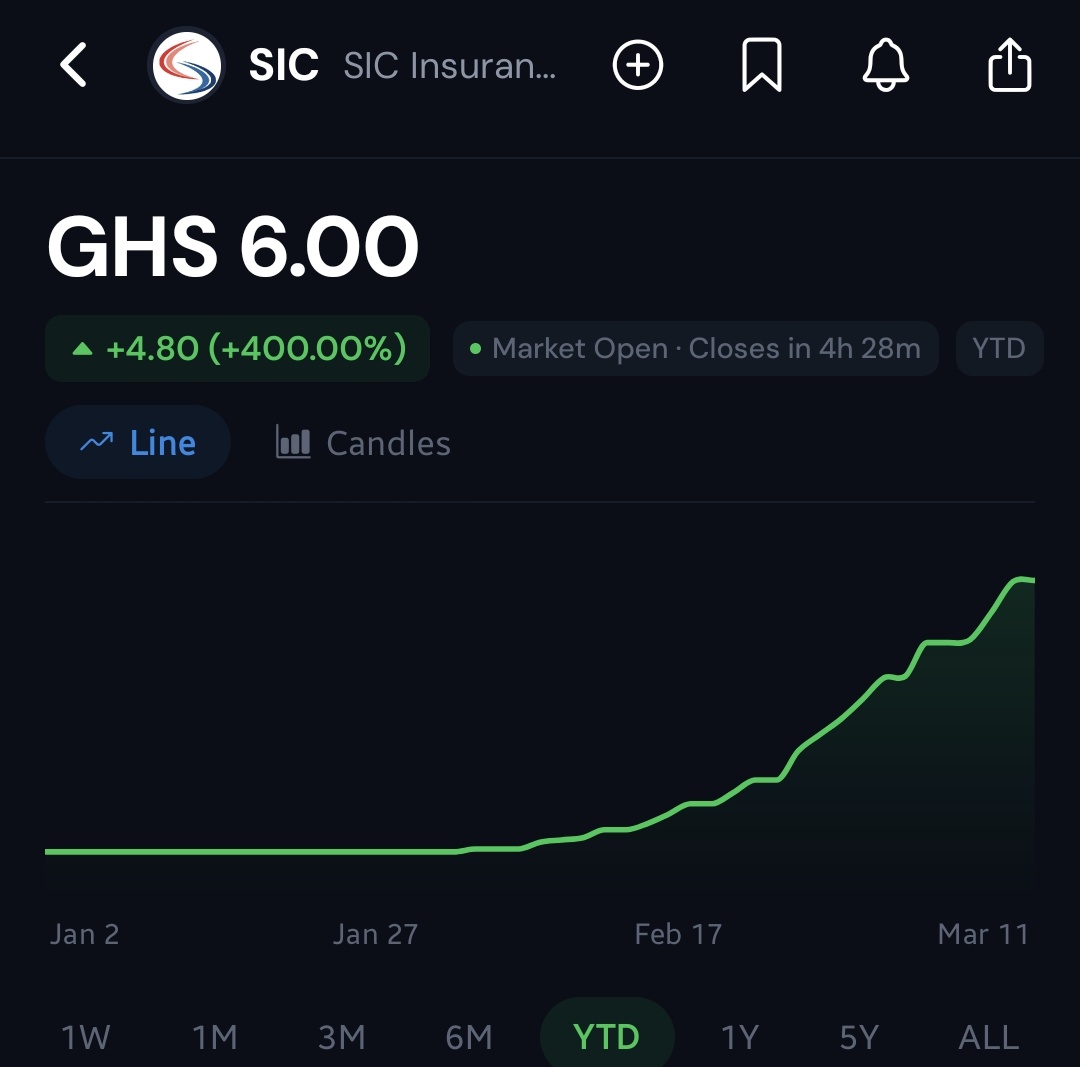
Task: Switch chart to Line view
Action: coord(138,442)
